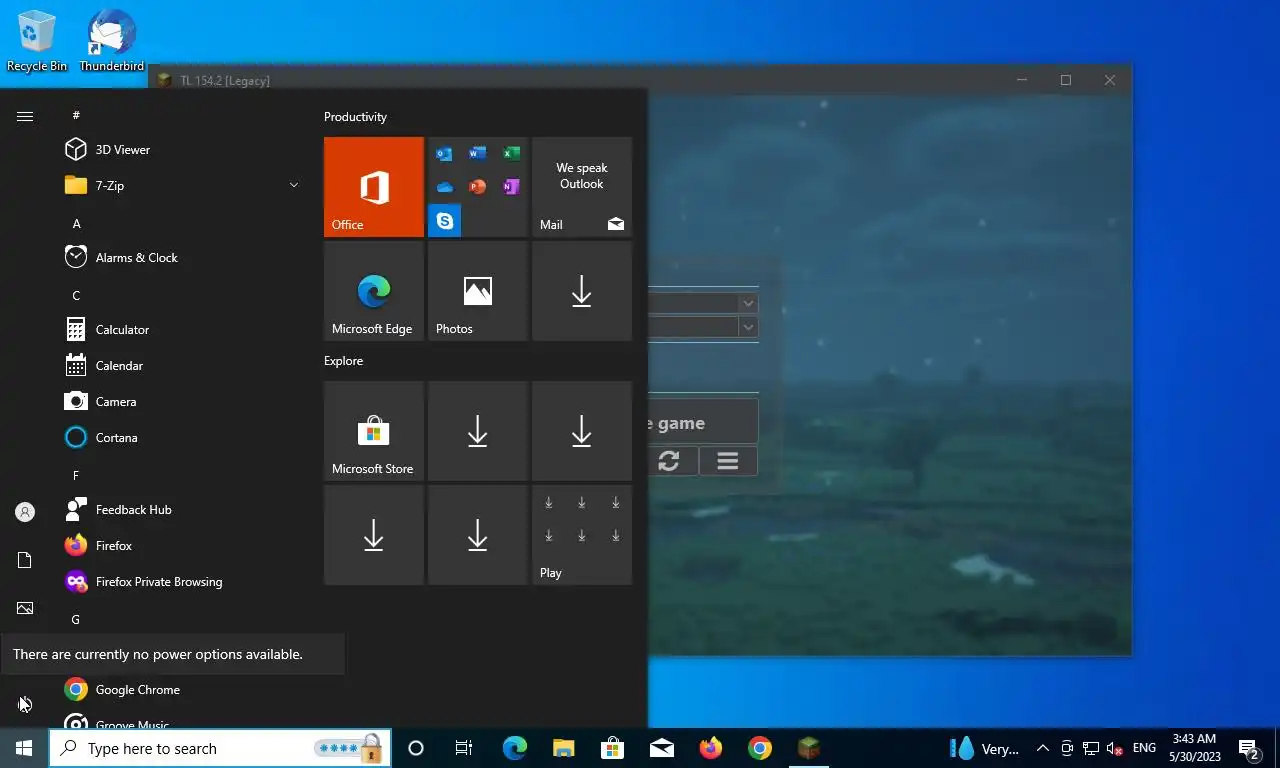Open Microsoft Edge from the taskbar
This screenshot has width=1280, height=768.
pos(514,748)
